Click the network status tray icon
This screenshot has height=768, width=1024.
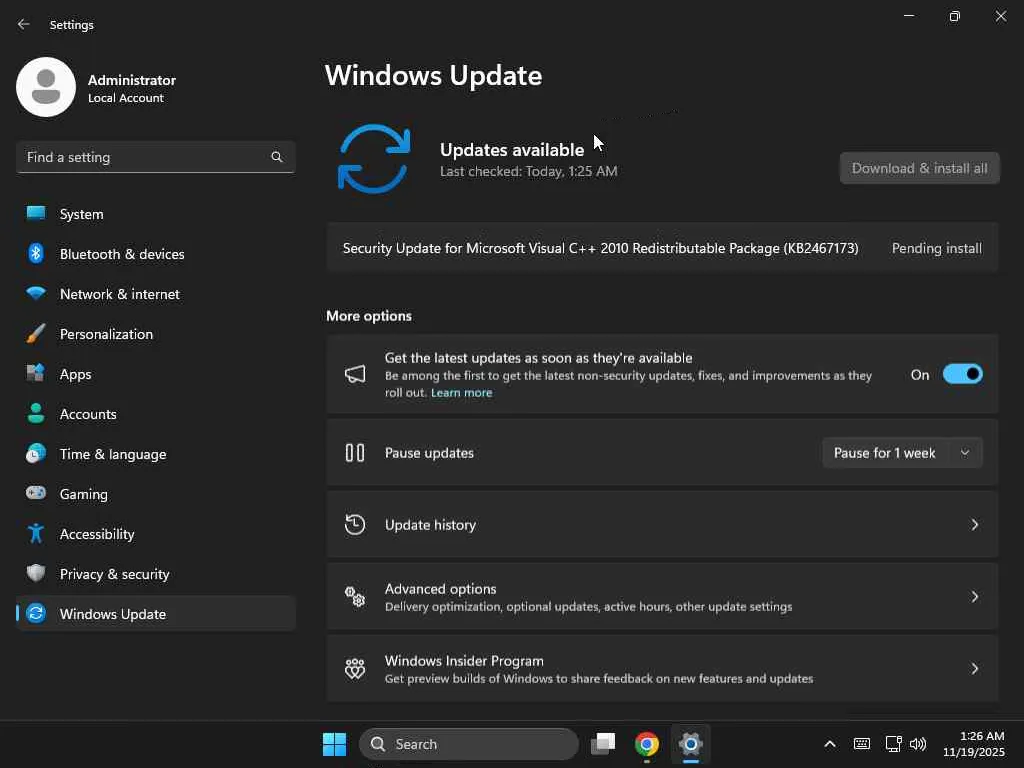893,744
